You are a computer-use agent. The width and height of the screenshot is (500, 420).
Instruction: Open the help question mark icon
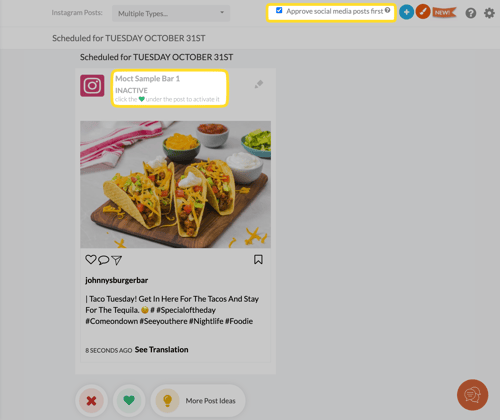tap(471, 13)
